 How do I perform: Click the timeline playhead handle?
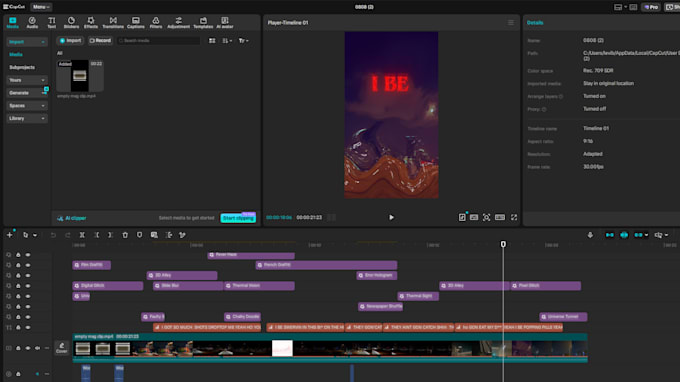tap(503, 245)
